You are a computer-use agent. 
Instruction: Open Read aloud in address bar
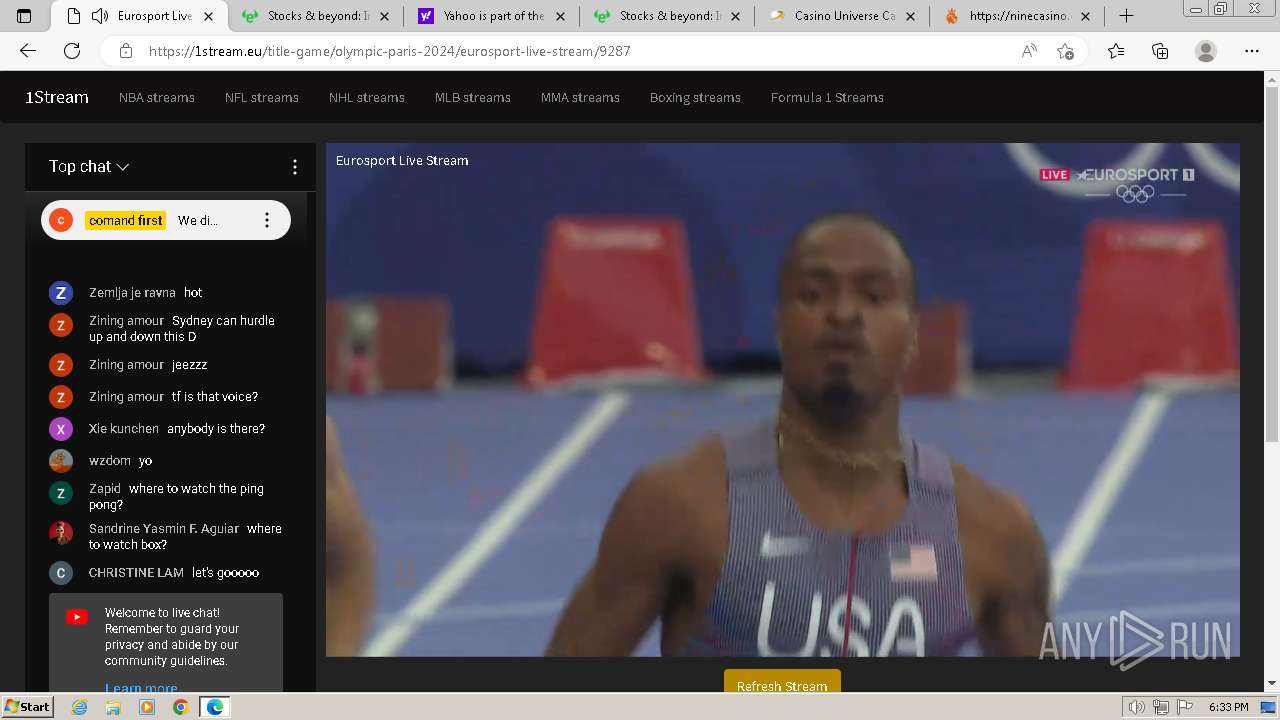[x=1029, y=51]
